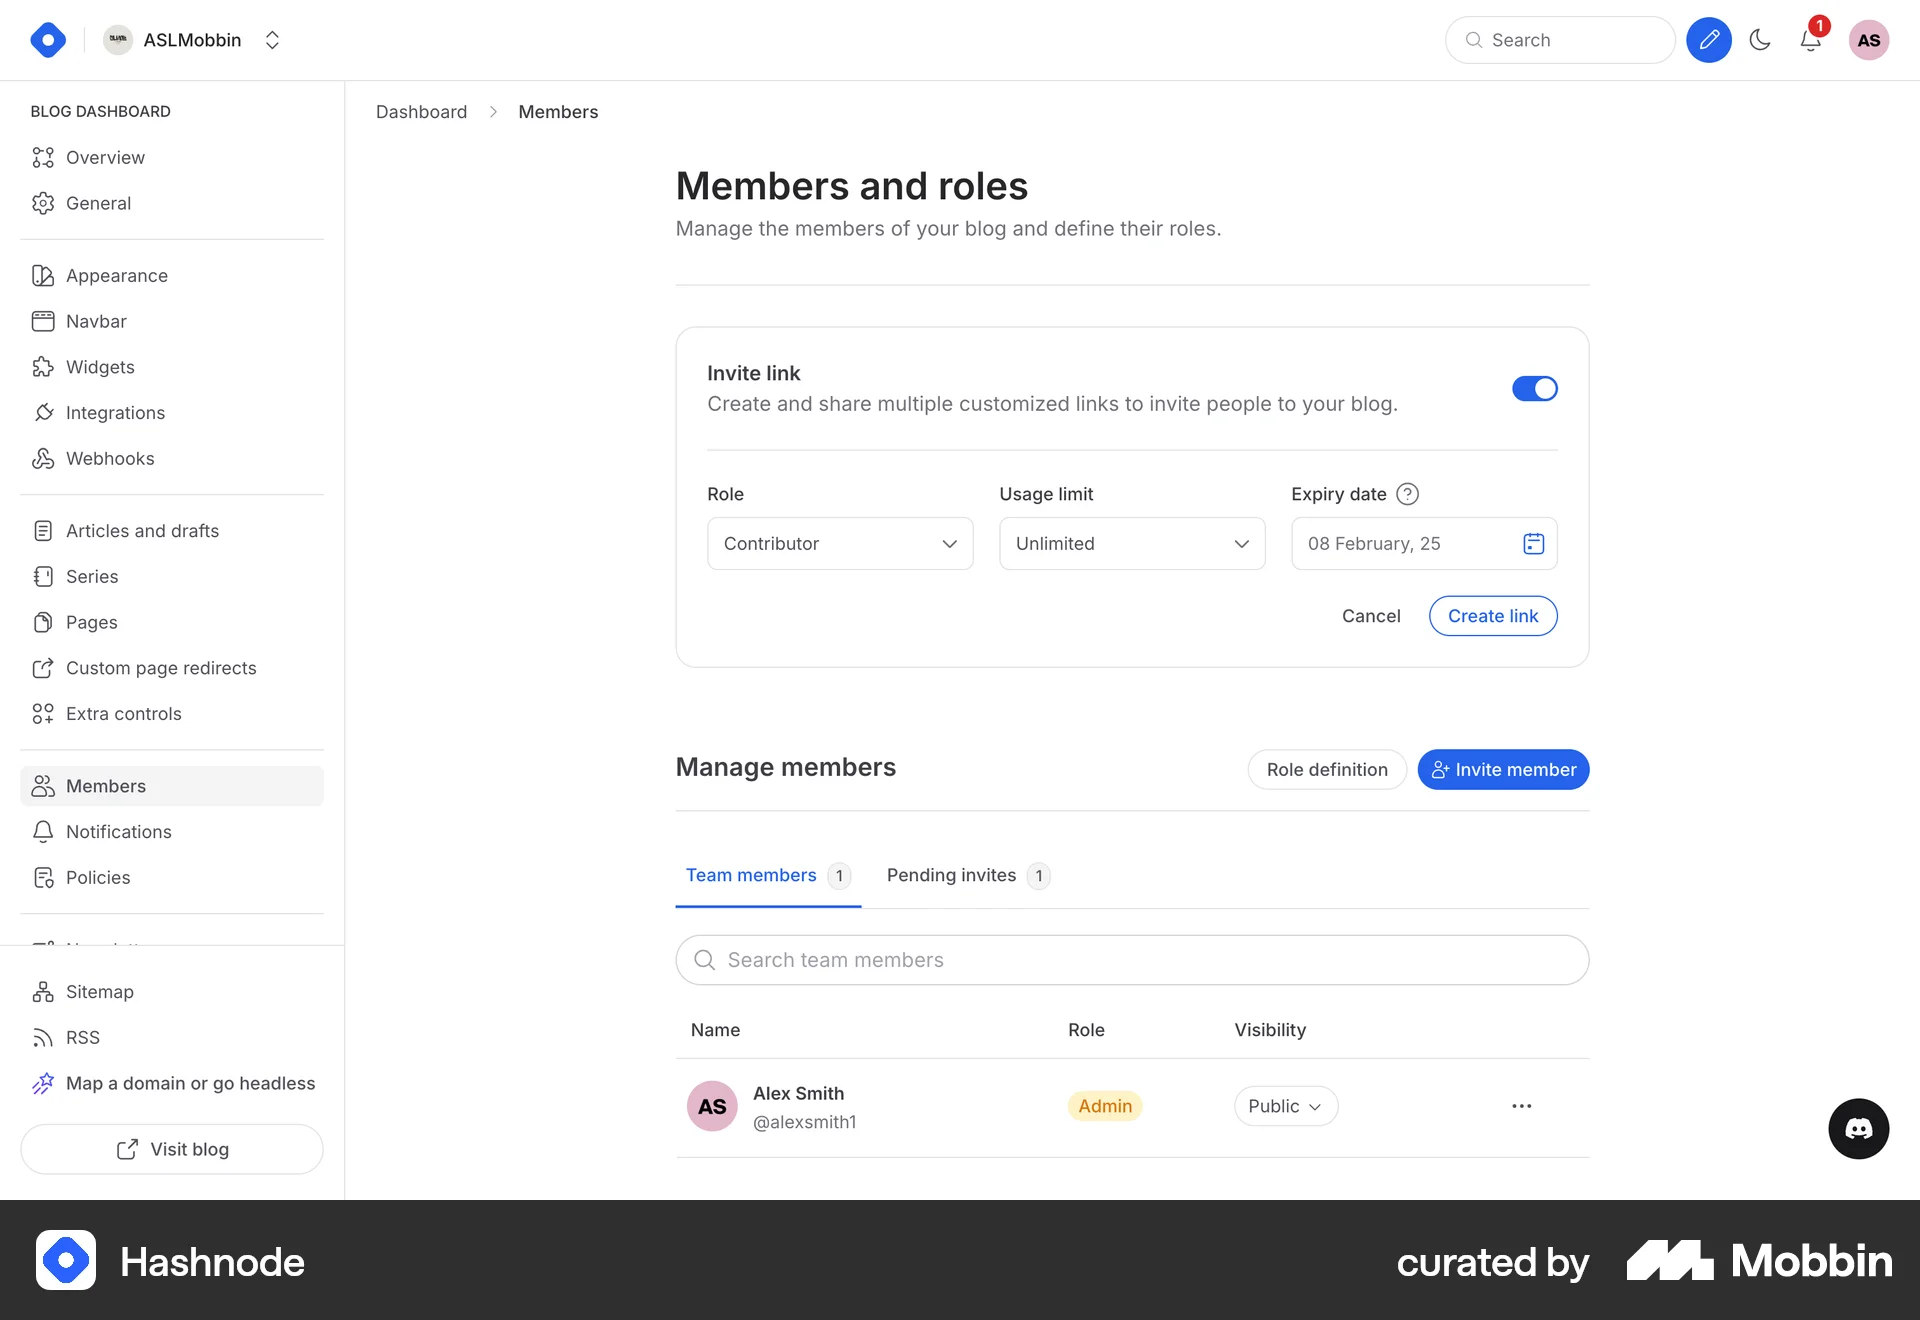Disable the Invite link toggle
This screenshot has width=1920, height=1320.
pos(1535,388)
